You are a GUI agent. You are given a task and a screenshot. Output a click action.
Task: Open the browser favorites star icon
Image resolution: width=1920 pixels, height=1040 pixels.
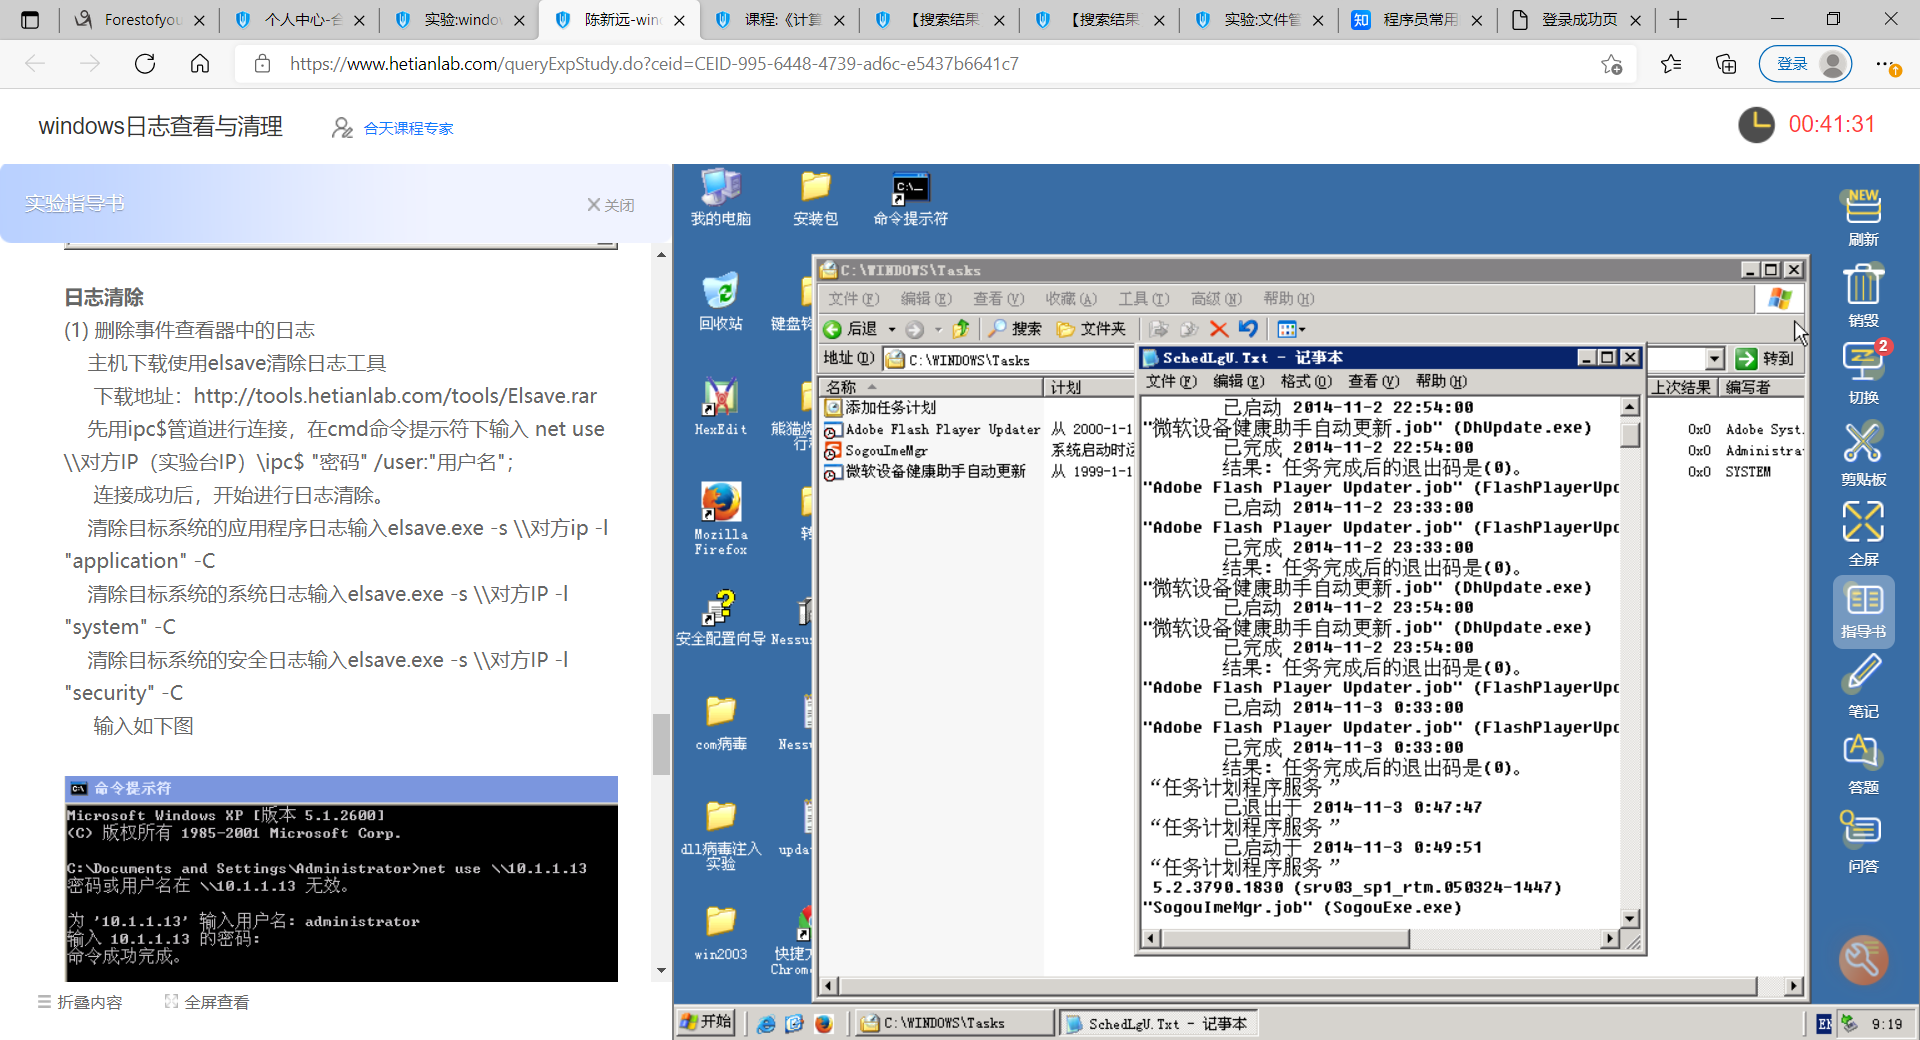coord(1670,64)
